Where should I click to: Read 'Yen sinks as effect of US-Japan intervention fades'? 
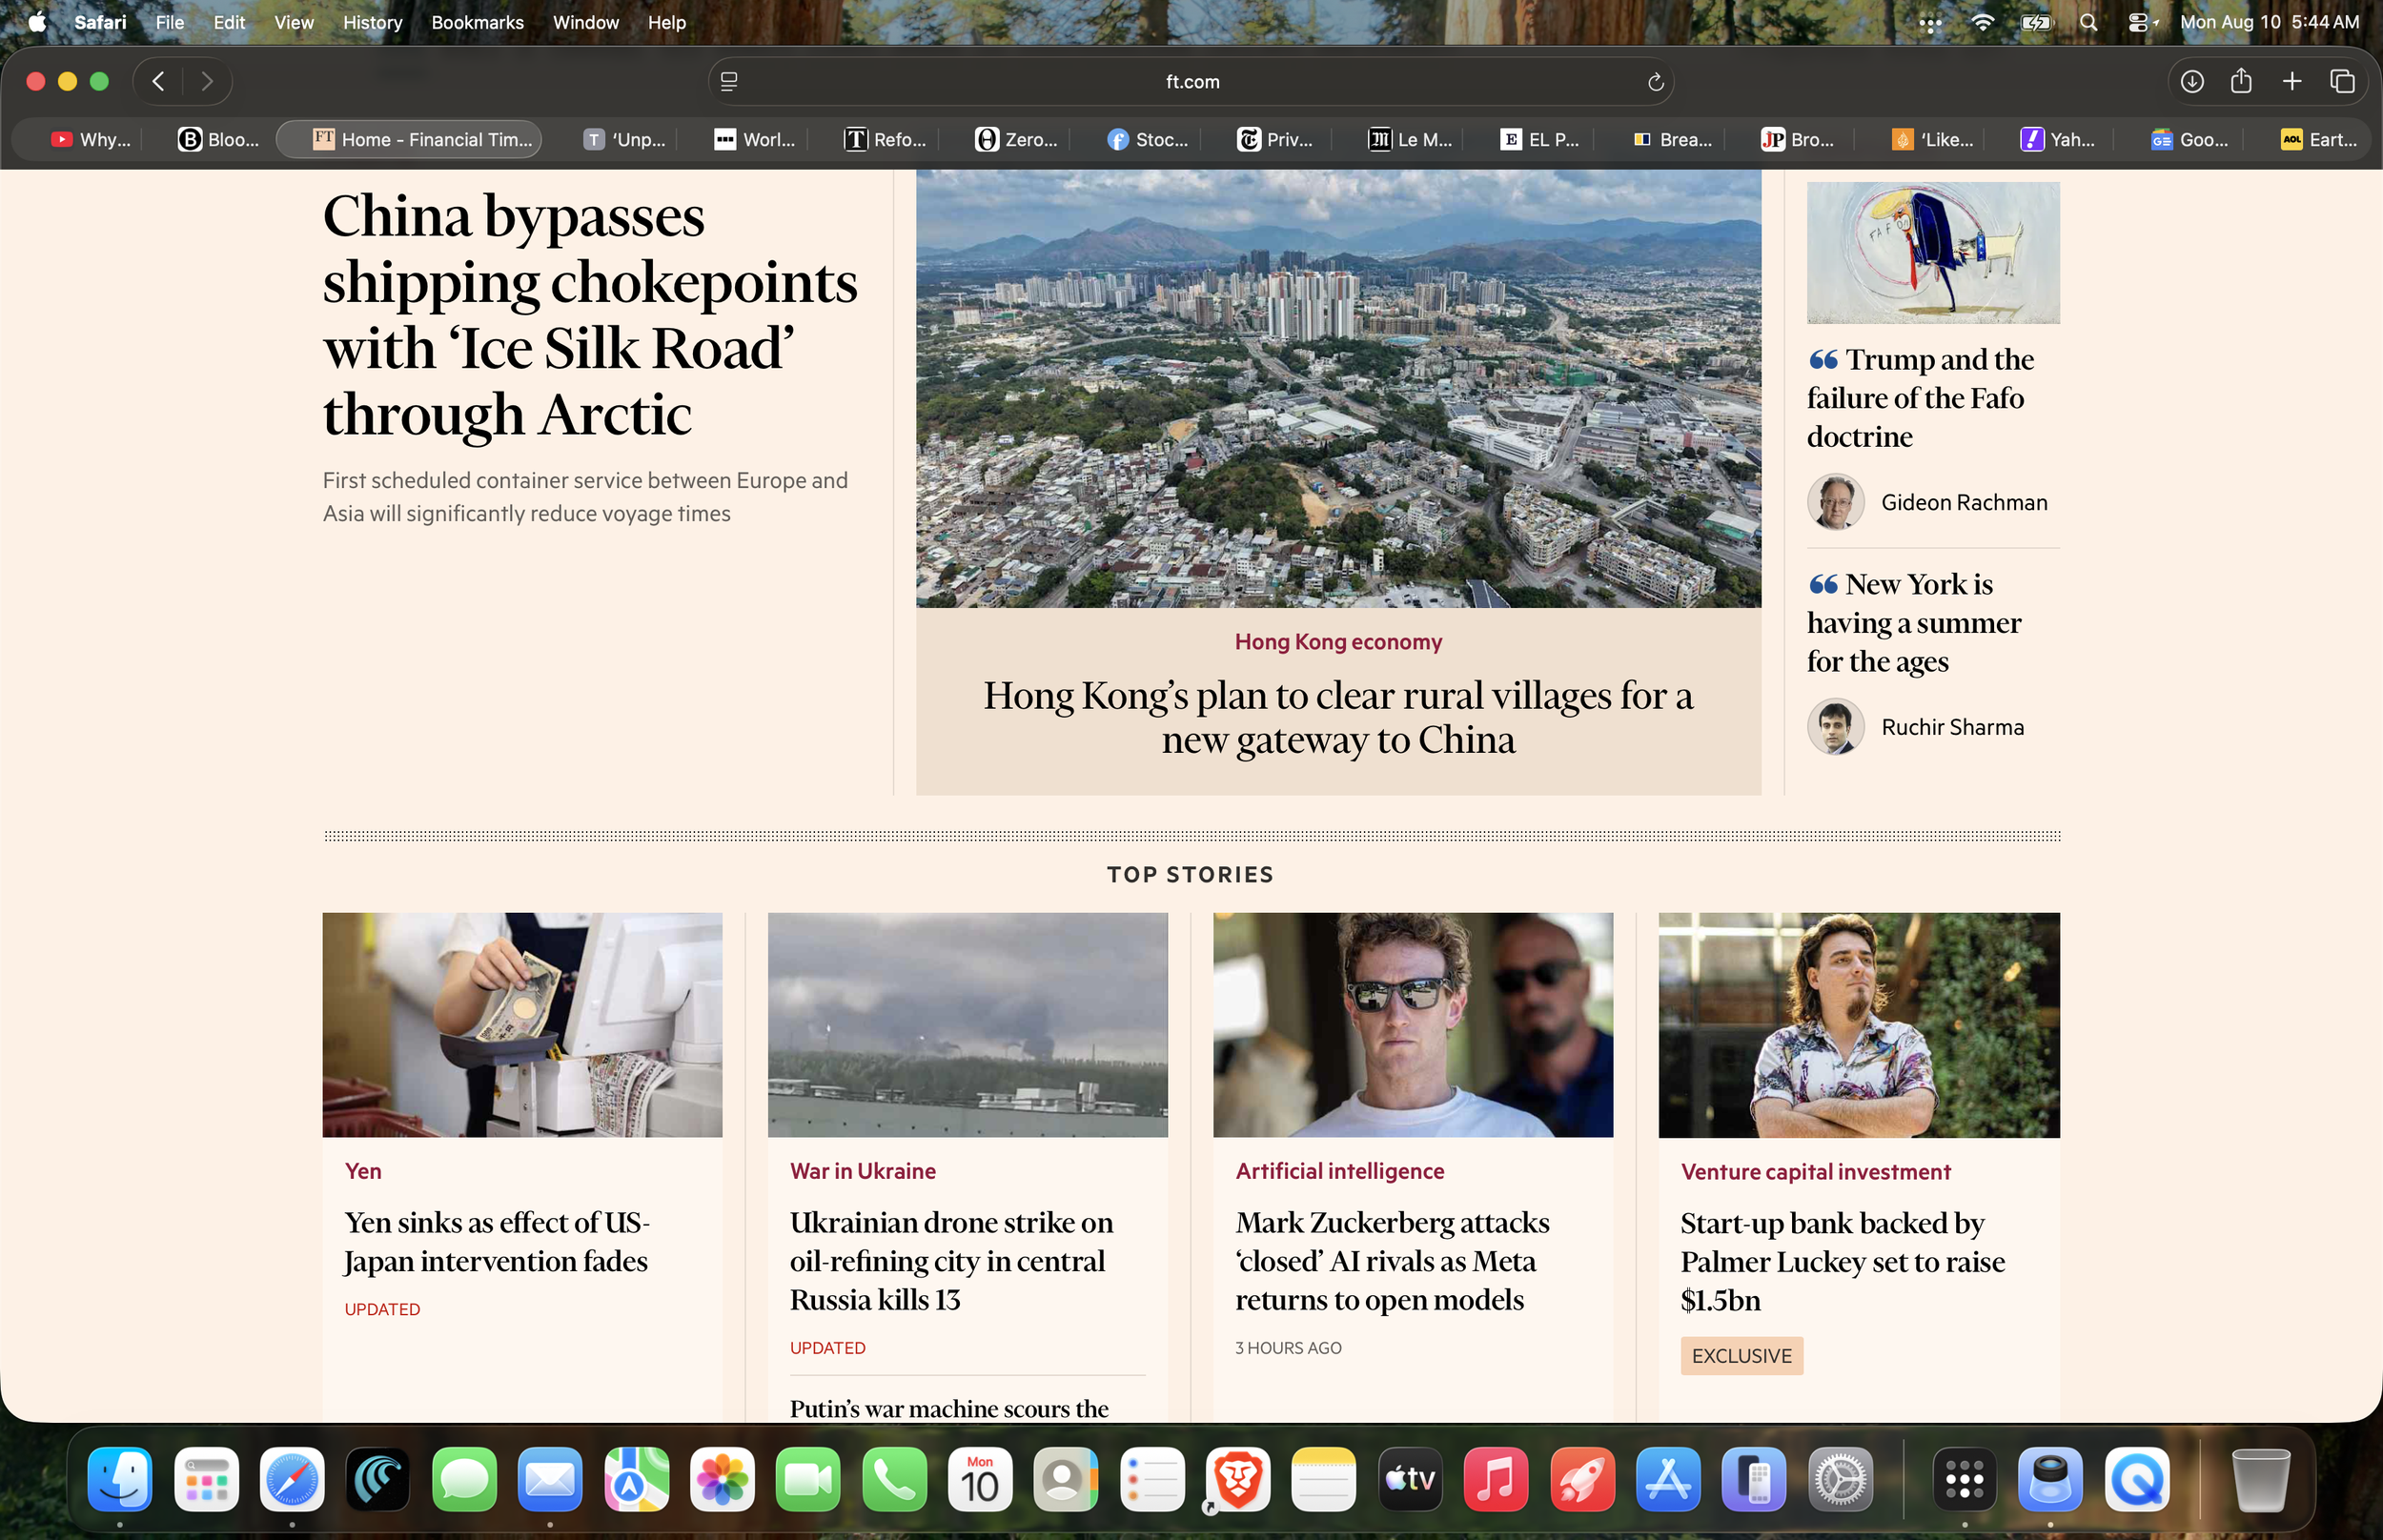497,1242
